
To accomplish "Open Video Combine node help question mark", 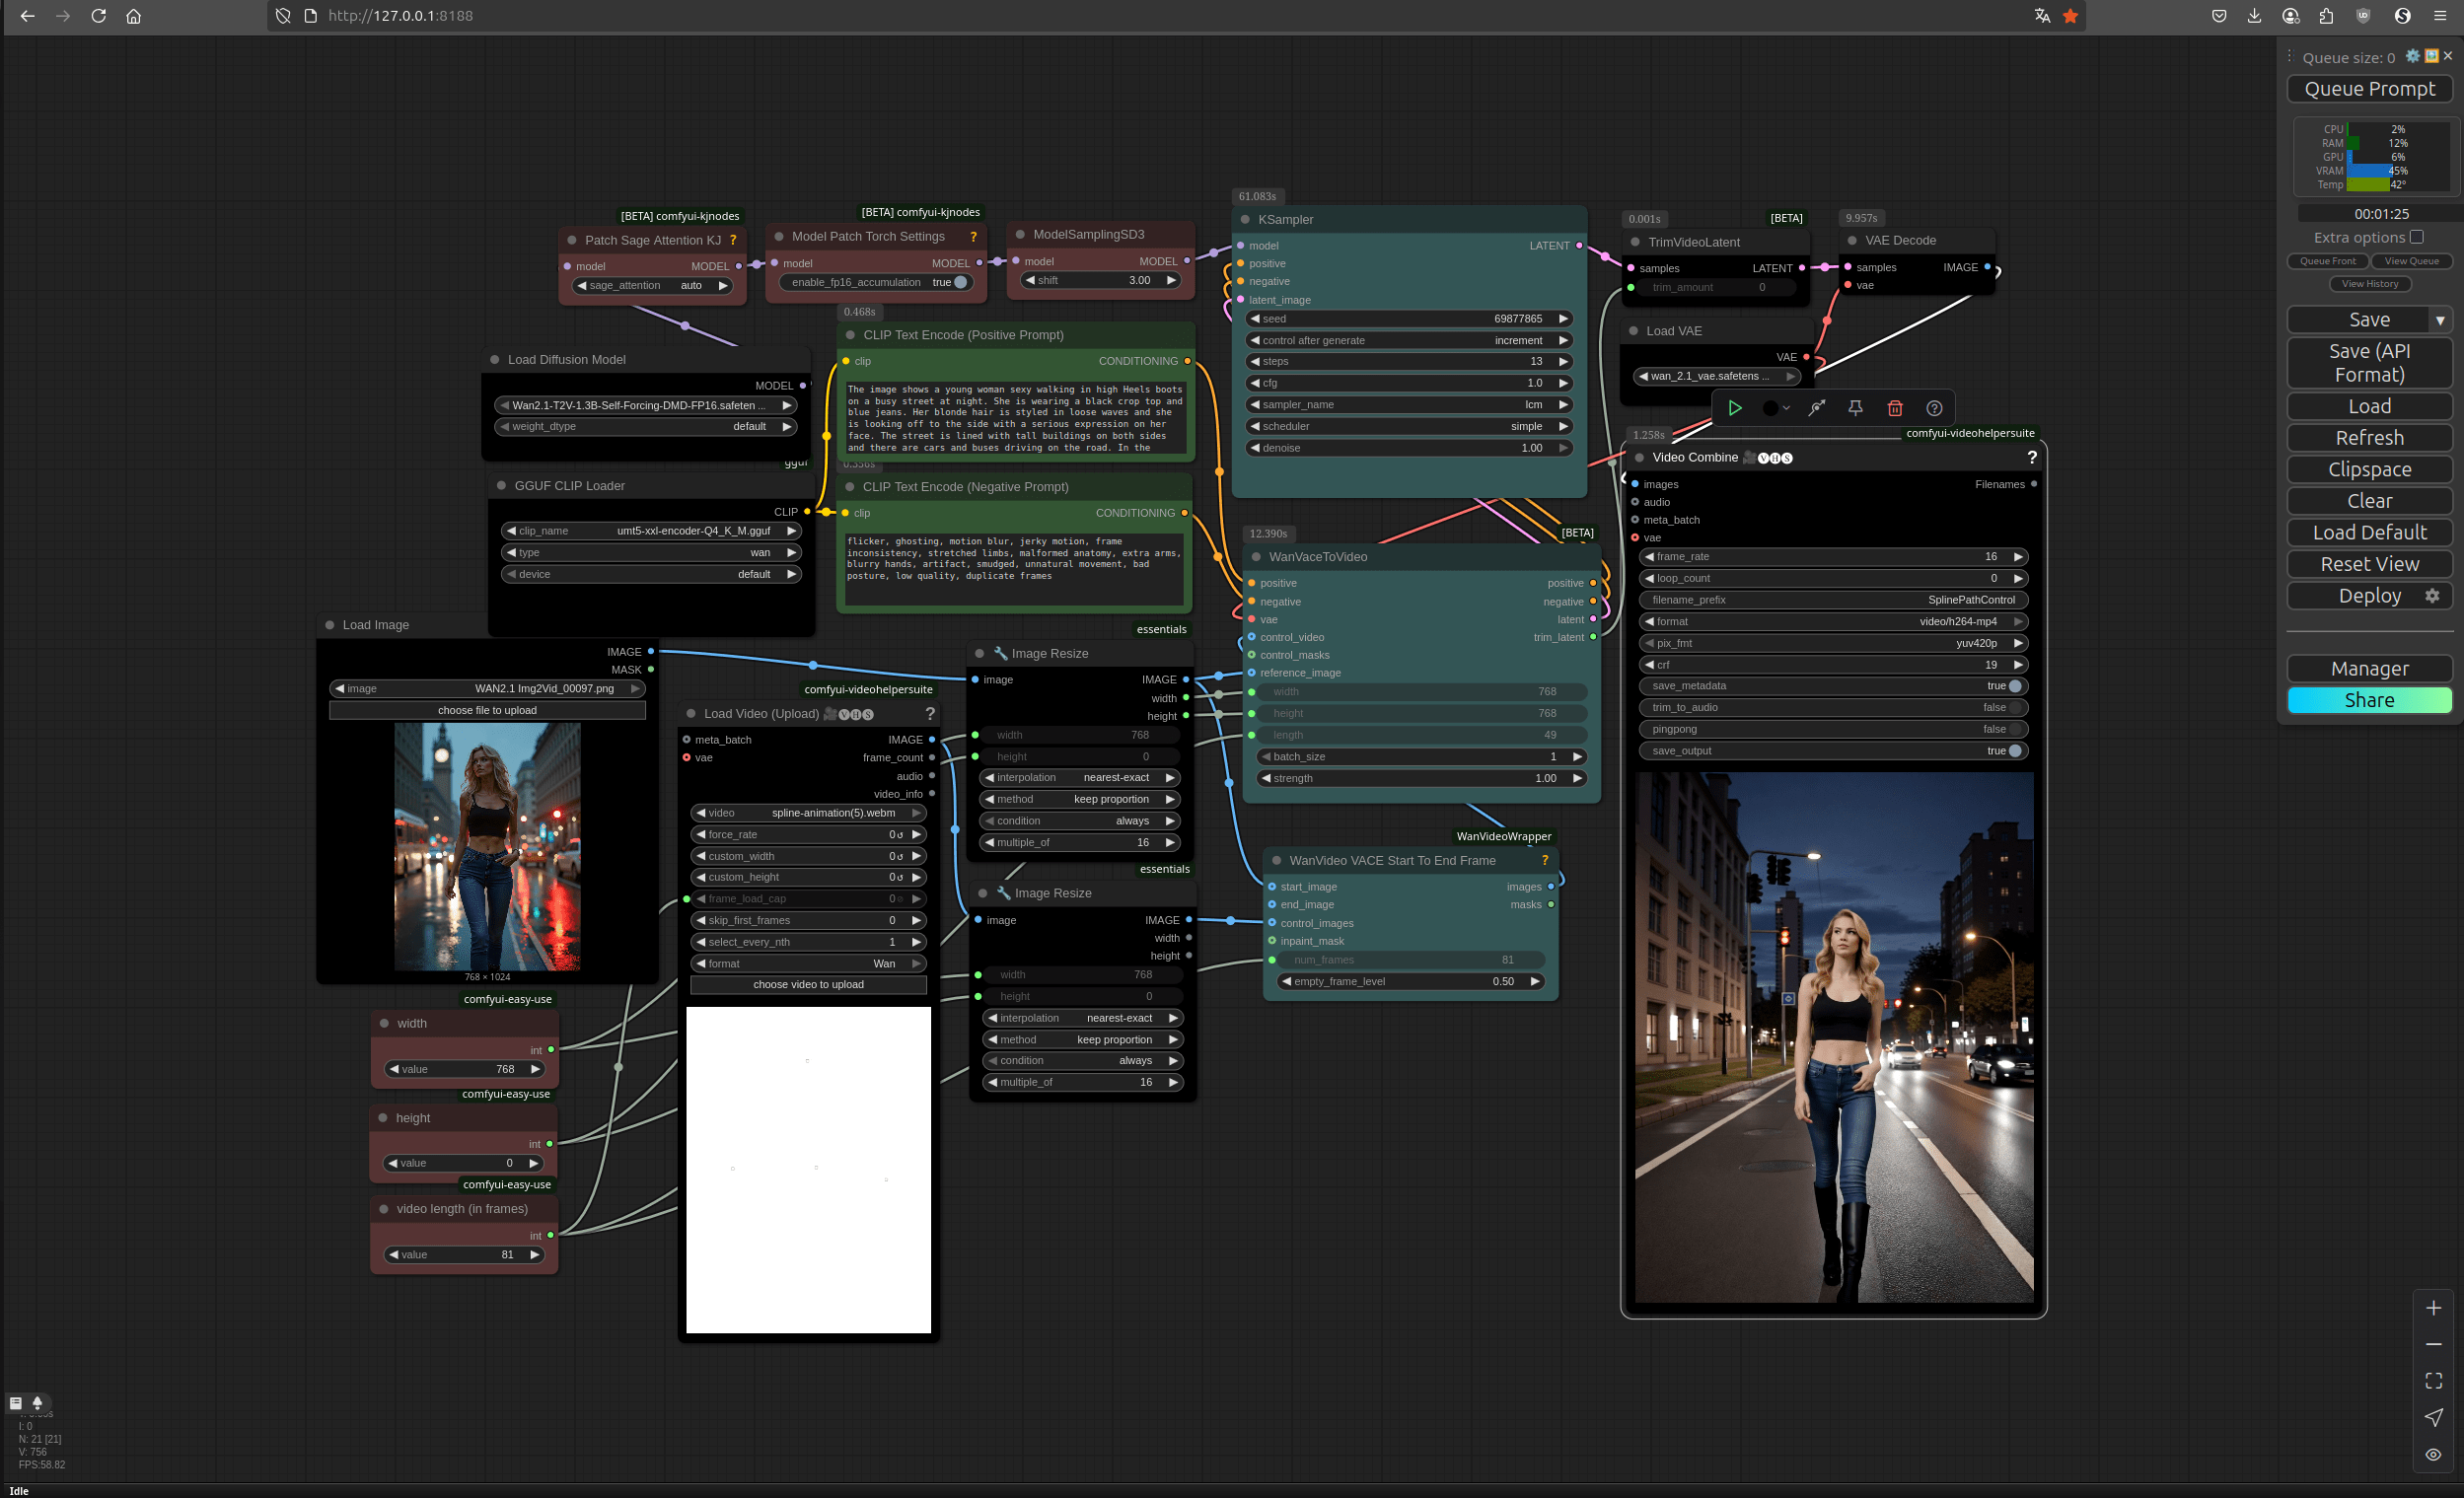I will click(2031, 457).
